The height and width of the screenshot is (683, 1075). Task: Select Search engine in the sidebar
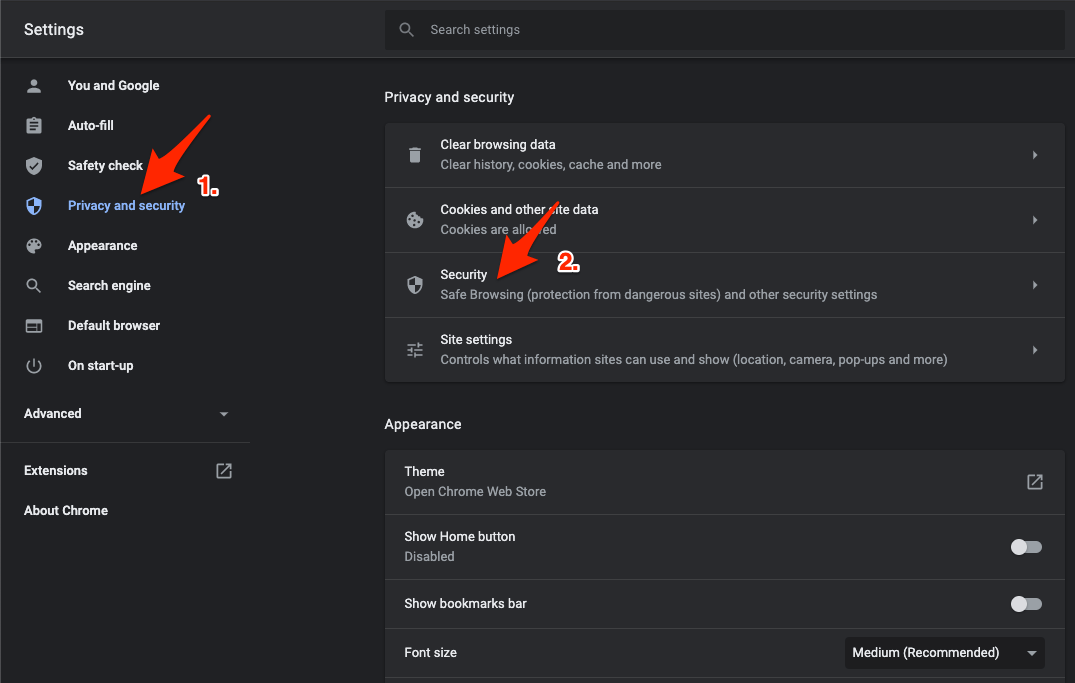pyautogui.click(x=109, y=285)
